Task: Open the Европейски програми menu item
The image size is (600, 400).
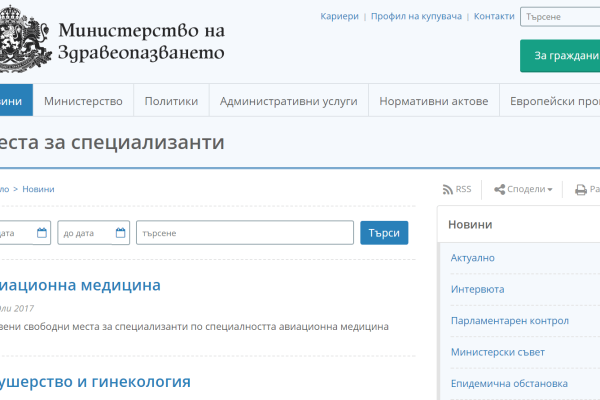Action: pos(550,101)
